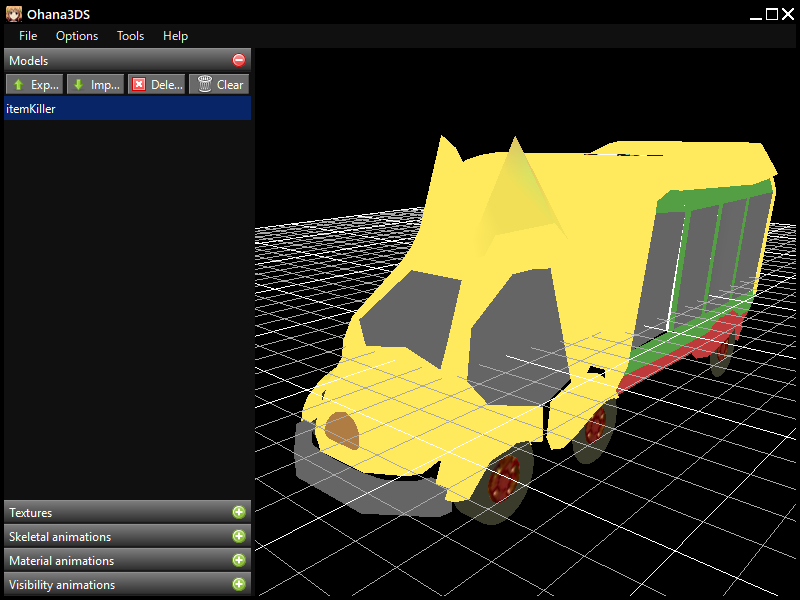Collapse the Models panel with red minus icon
This screenshot has height=600, width=800.
click(x=239, y=60)
